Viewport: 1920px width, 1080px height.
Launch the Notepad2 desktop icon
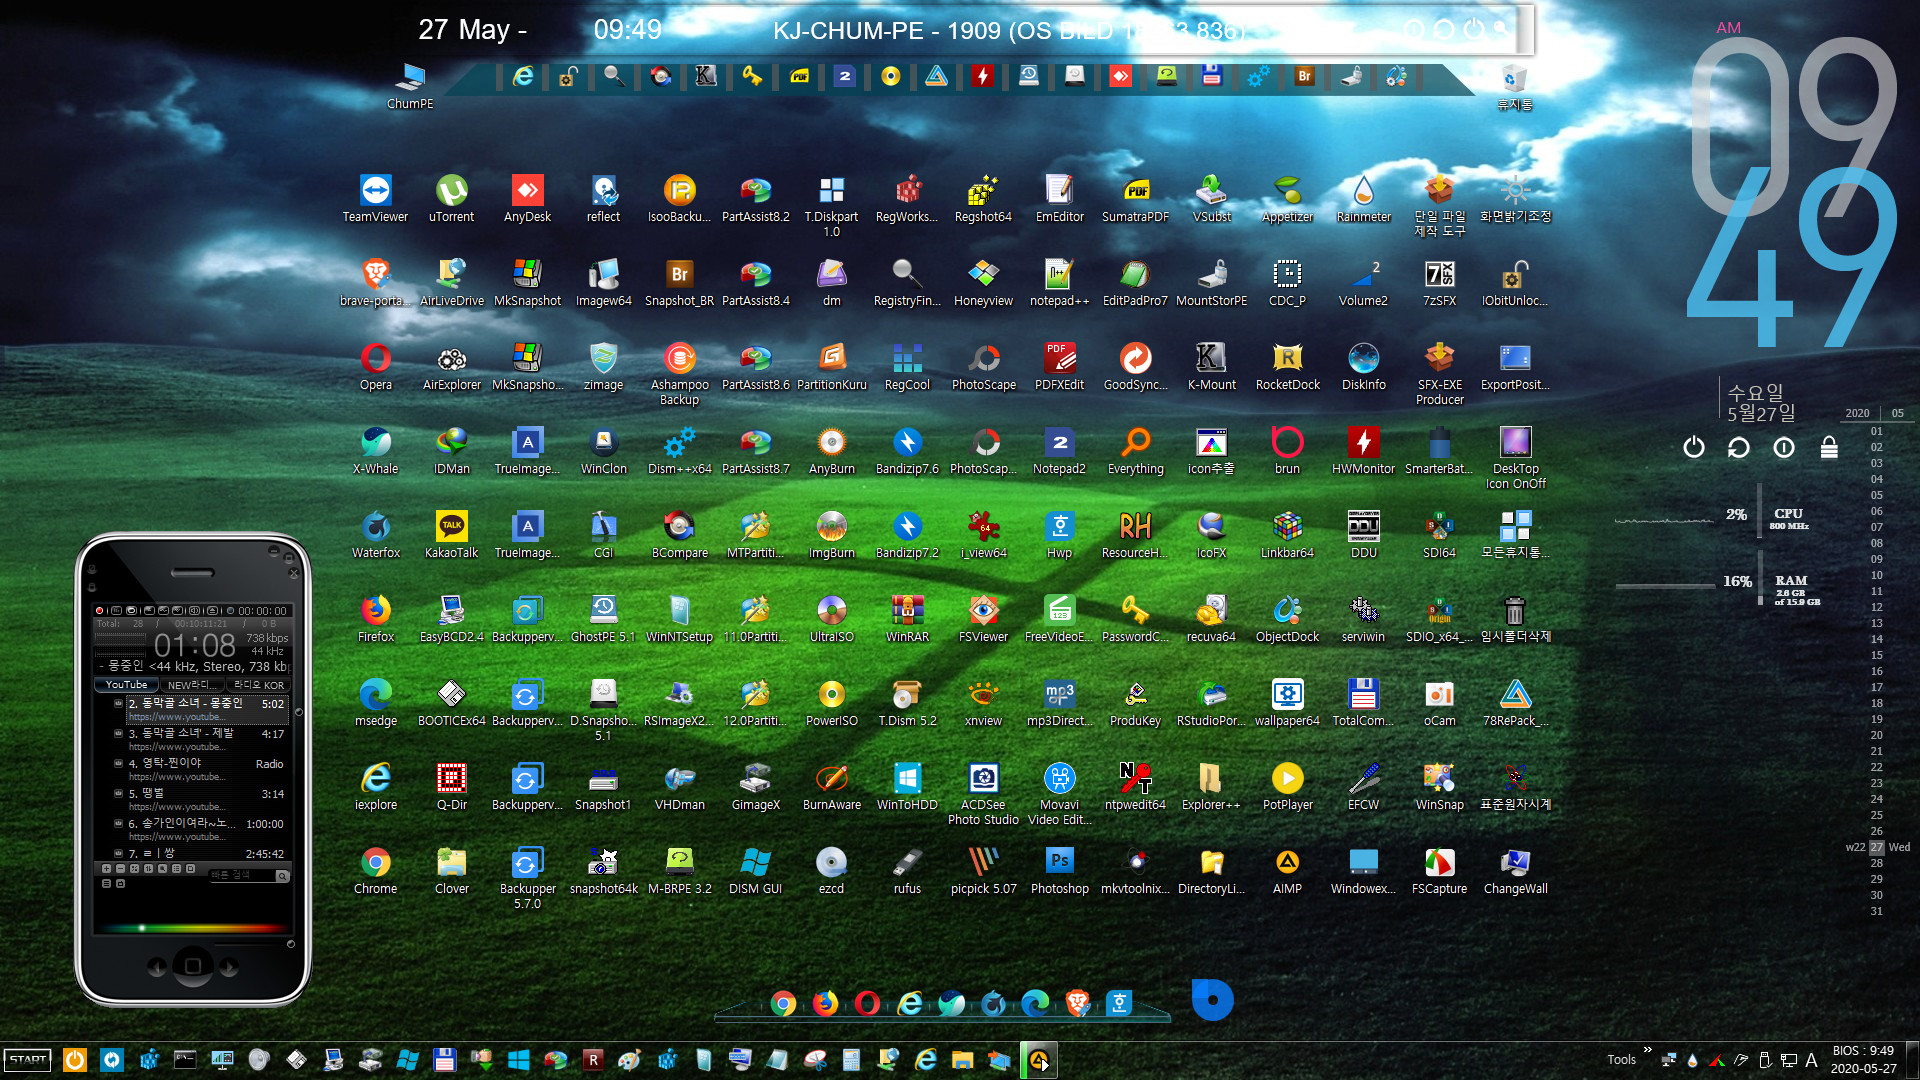[x=1060, y=450]
